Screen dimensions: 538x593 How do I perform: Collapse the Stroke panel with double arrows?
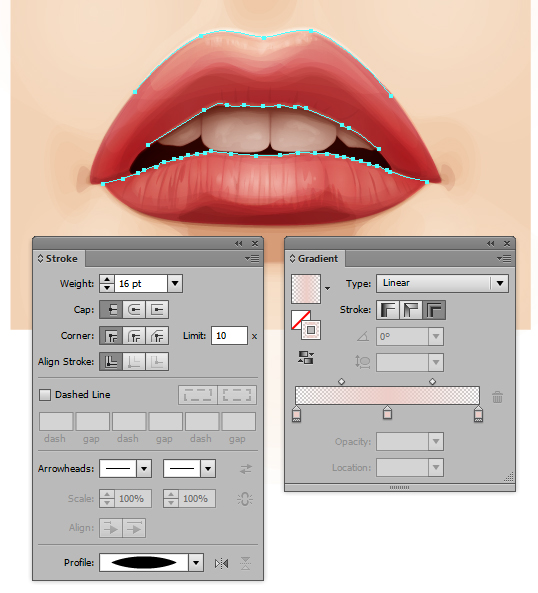pos(238,244)
